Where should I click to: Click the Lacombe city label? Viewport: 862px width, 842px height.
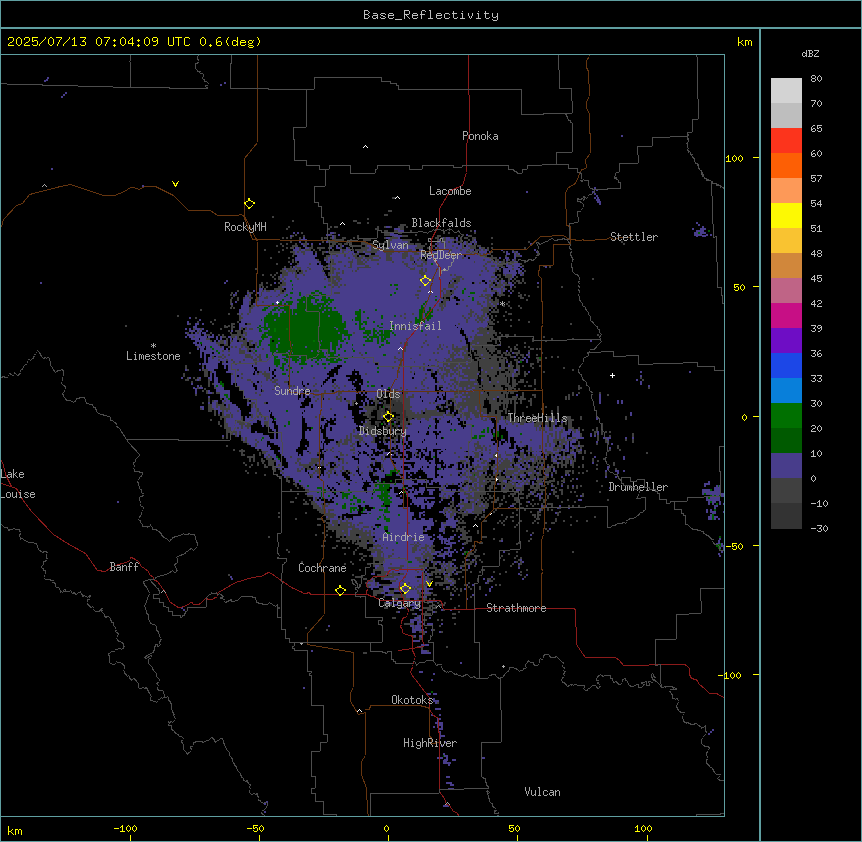[x=450, y=191]
